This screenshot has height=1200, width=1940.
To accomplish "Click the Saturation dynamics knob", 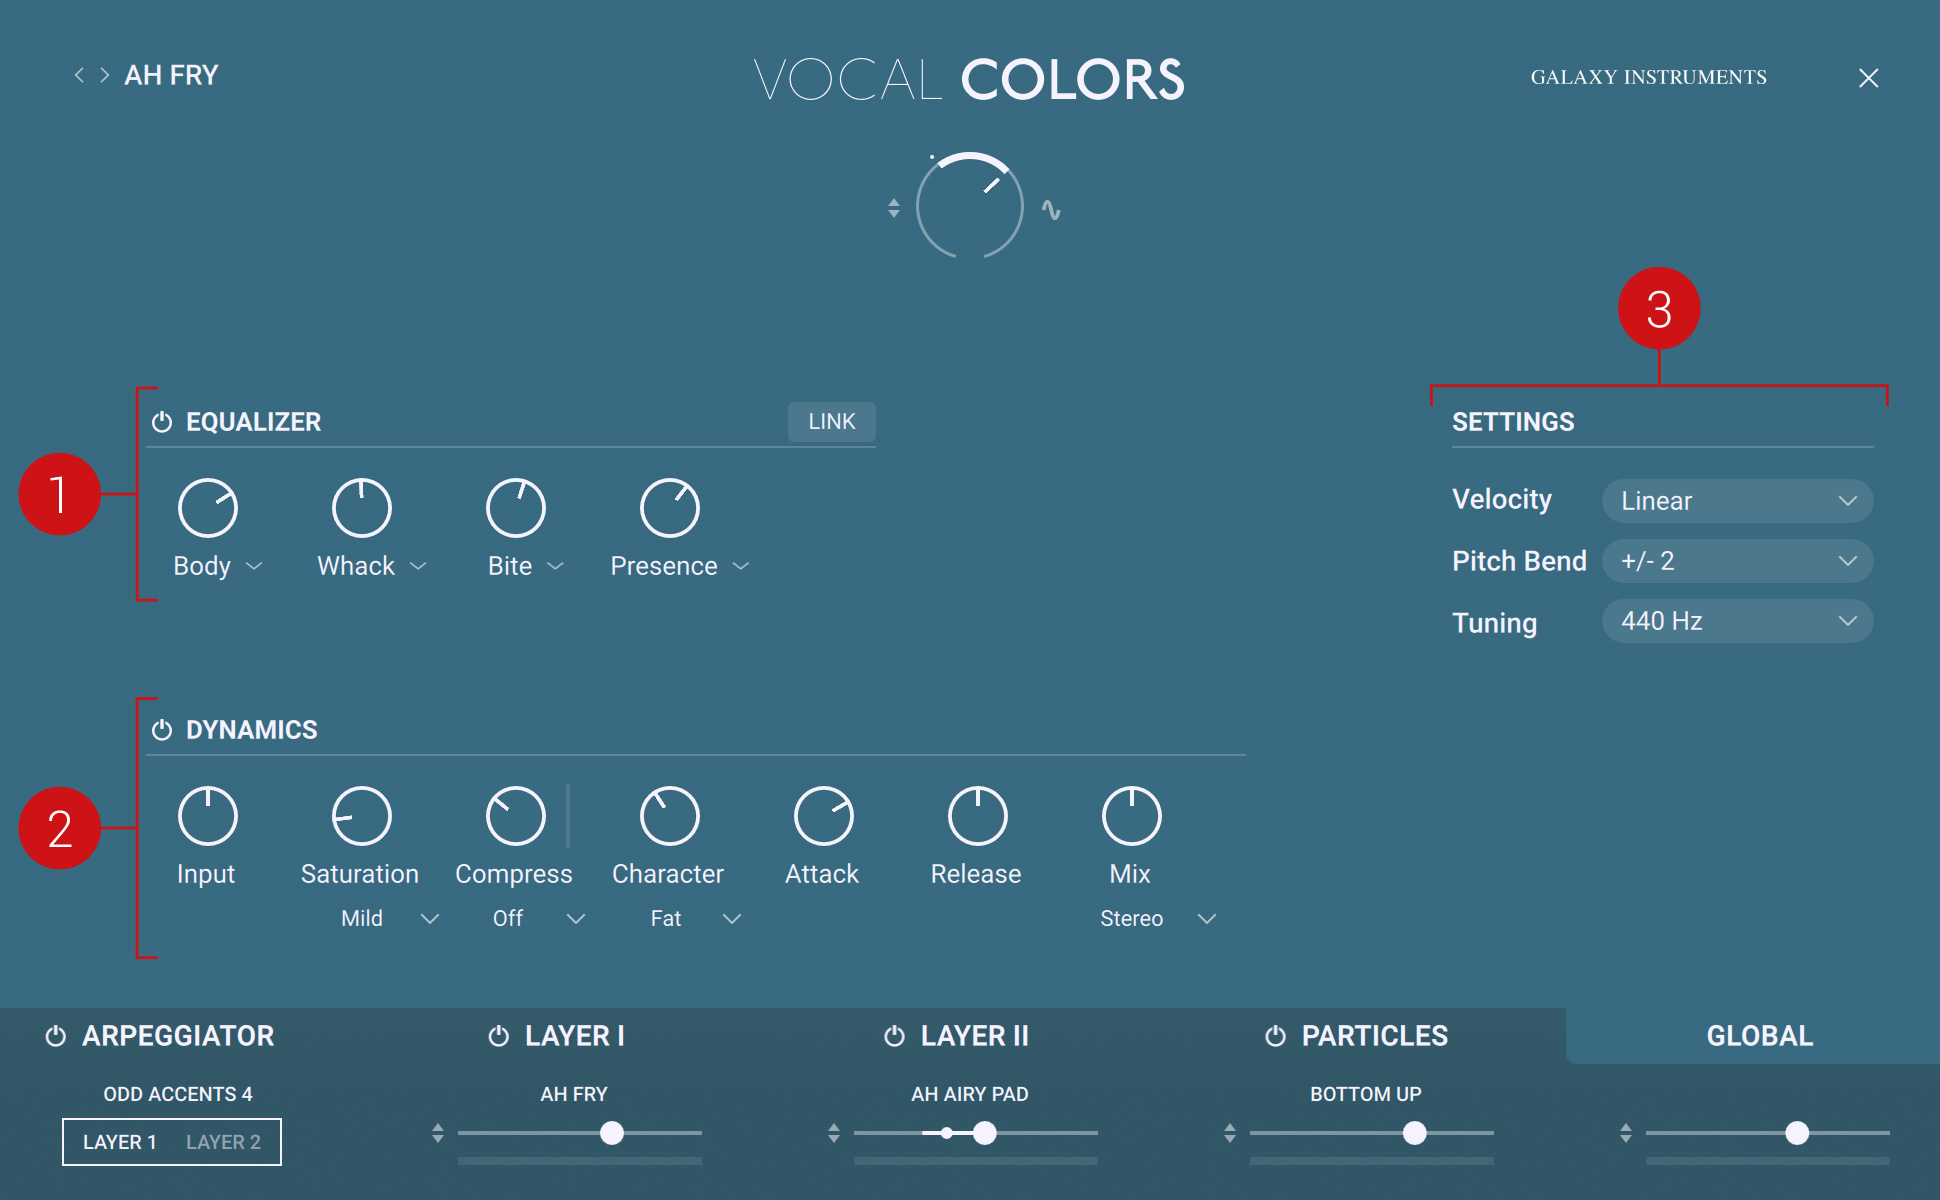I will tap(361, 816).
